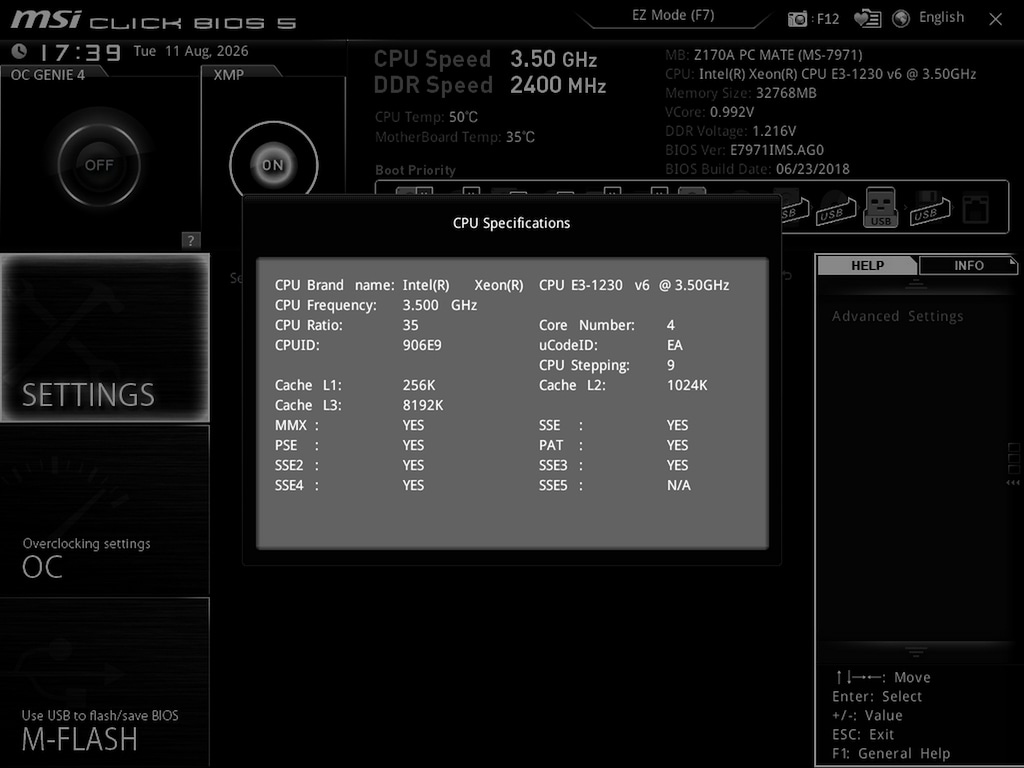Screen dimensions: 1024x768
Task: Click the Cache L3 8192K value
Action: point(423,405)
